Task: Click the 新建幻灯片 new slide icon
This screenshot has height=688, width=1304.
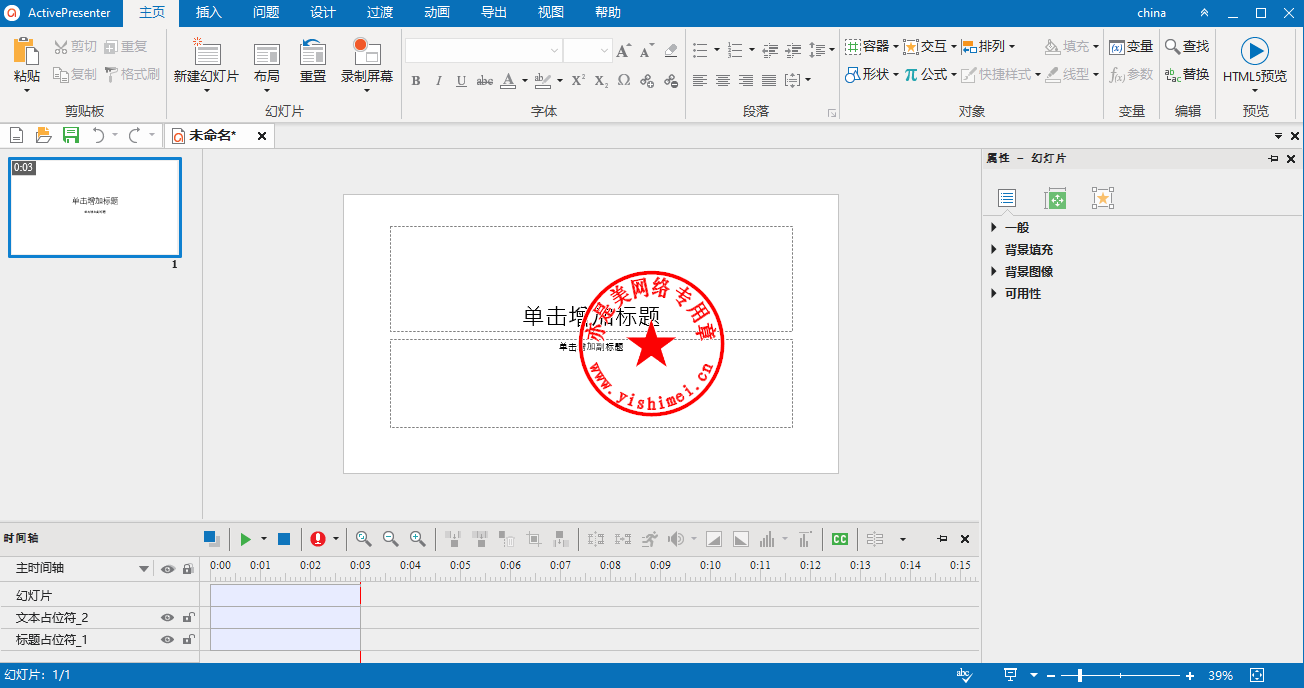Action: pos(206,52)
